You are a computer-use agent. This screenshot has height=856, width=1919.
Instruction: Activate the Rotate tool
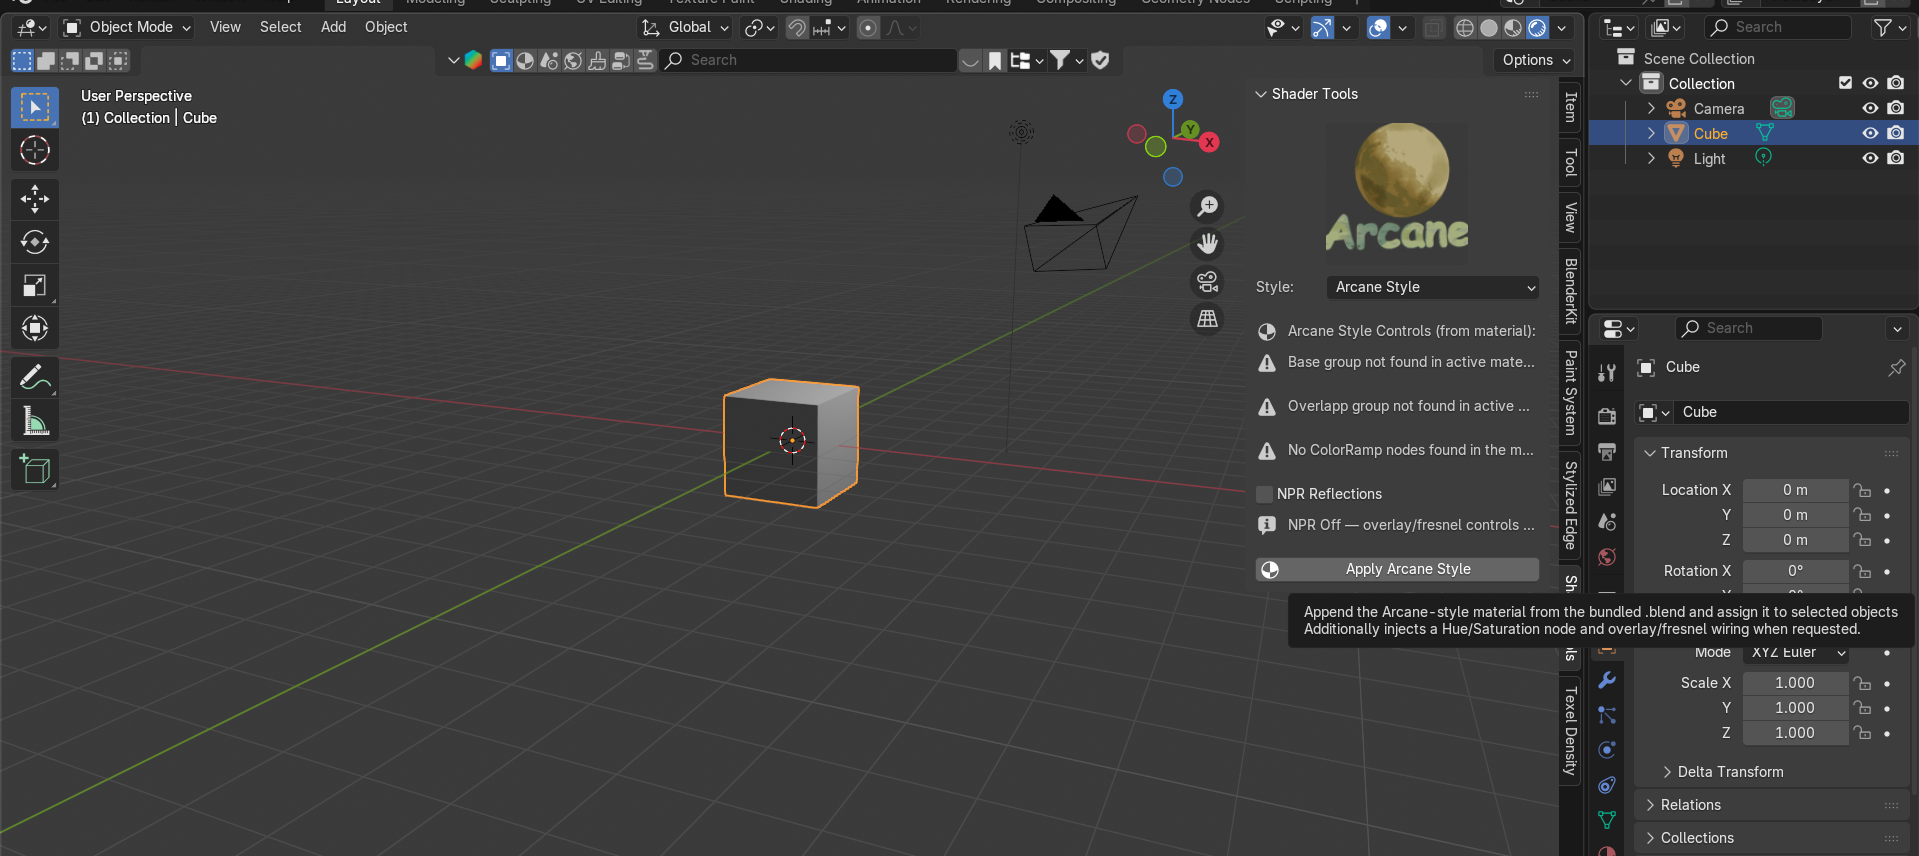click(x=35, y=242)
